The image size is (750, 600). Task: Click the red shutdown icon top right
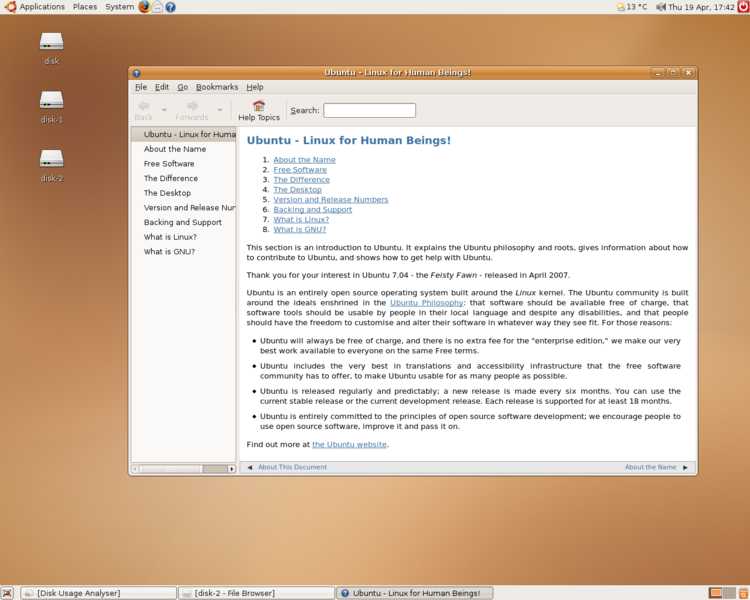[x=743, y=7]
